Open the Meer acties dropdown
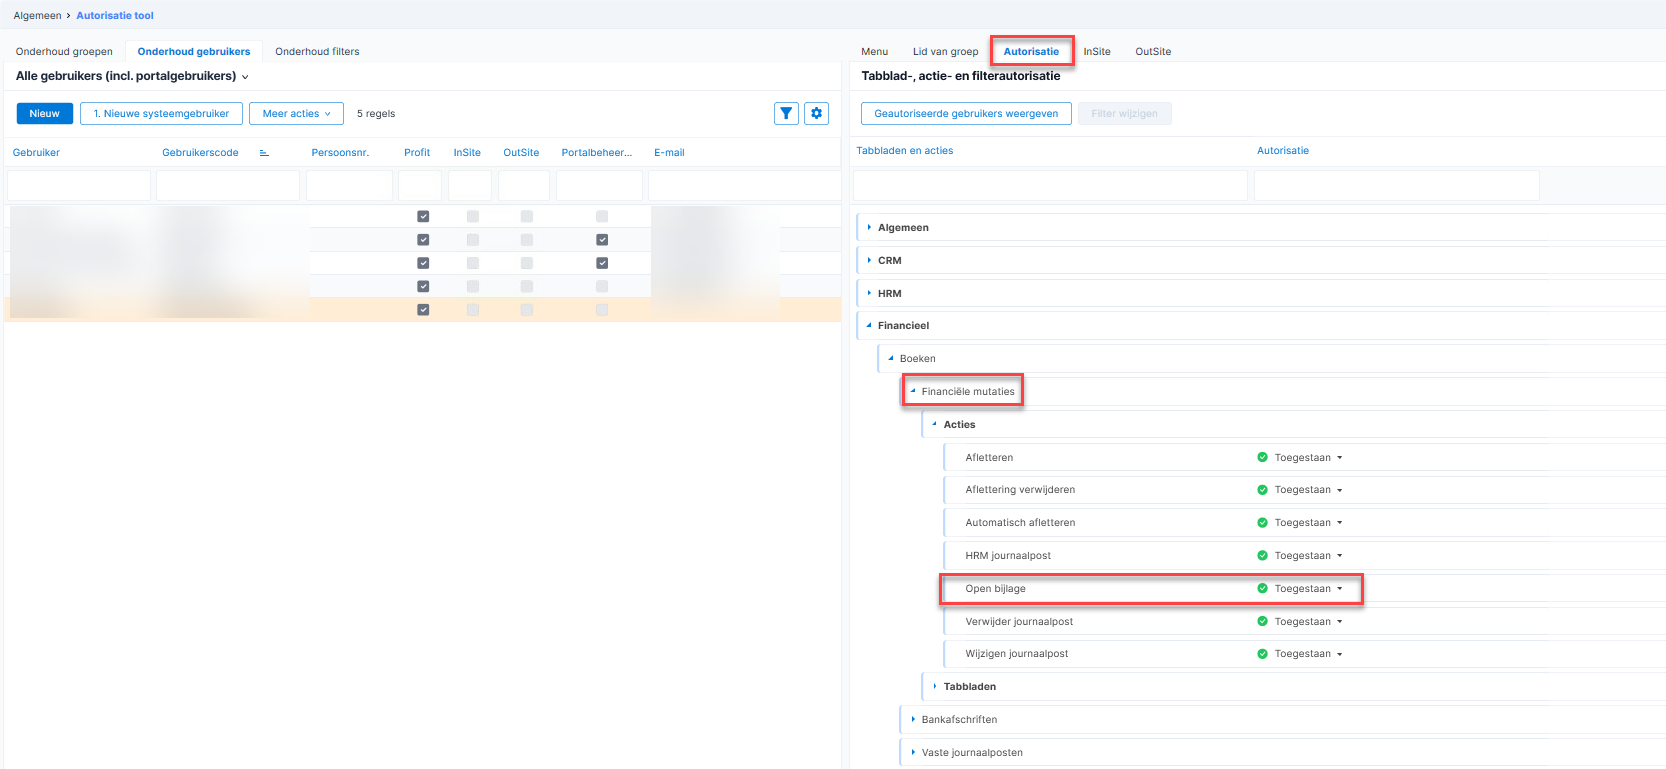 [x=296, y=114]
